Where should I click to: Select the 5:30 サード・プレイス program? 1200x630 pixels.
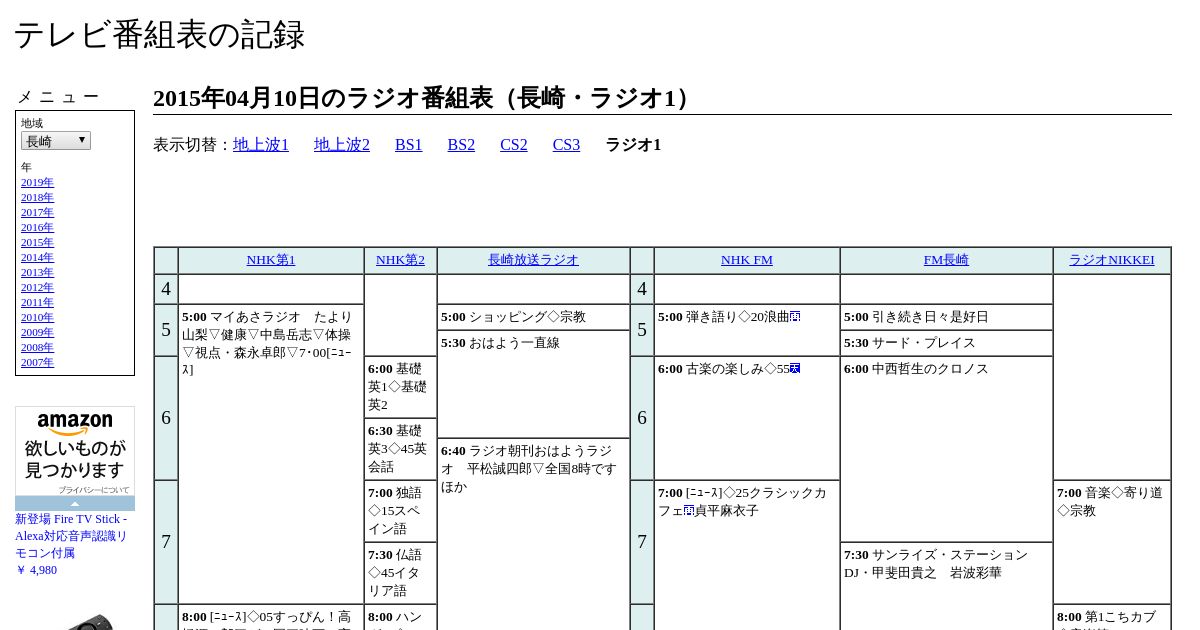click(946, 343)
